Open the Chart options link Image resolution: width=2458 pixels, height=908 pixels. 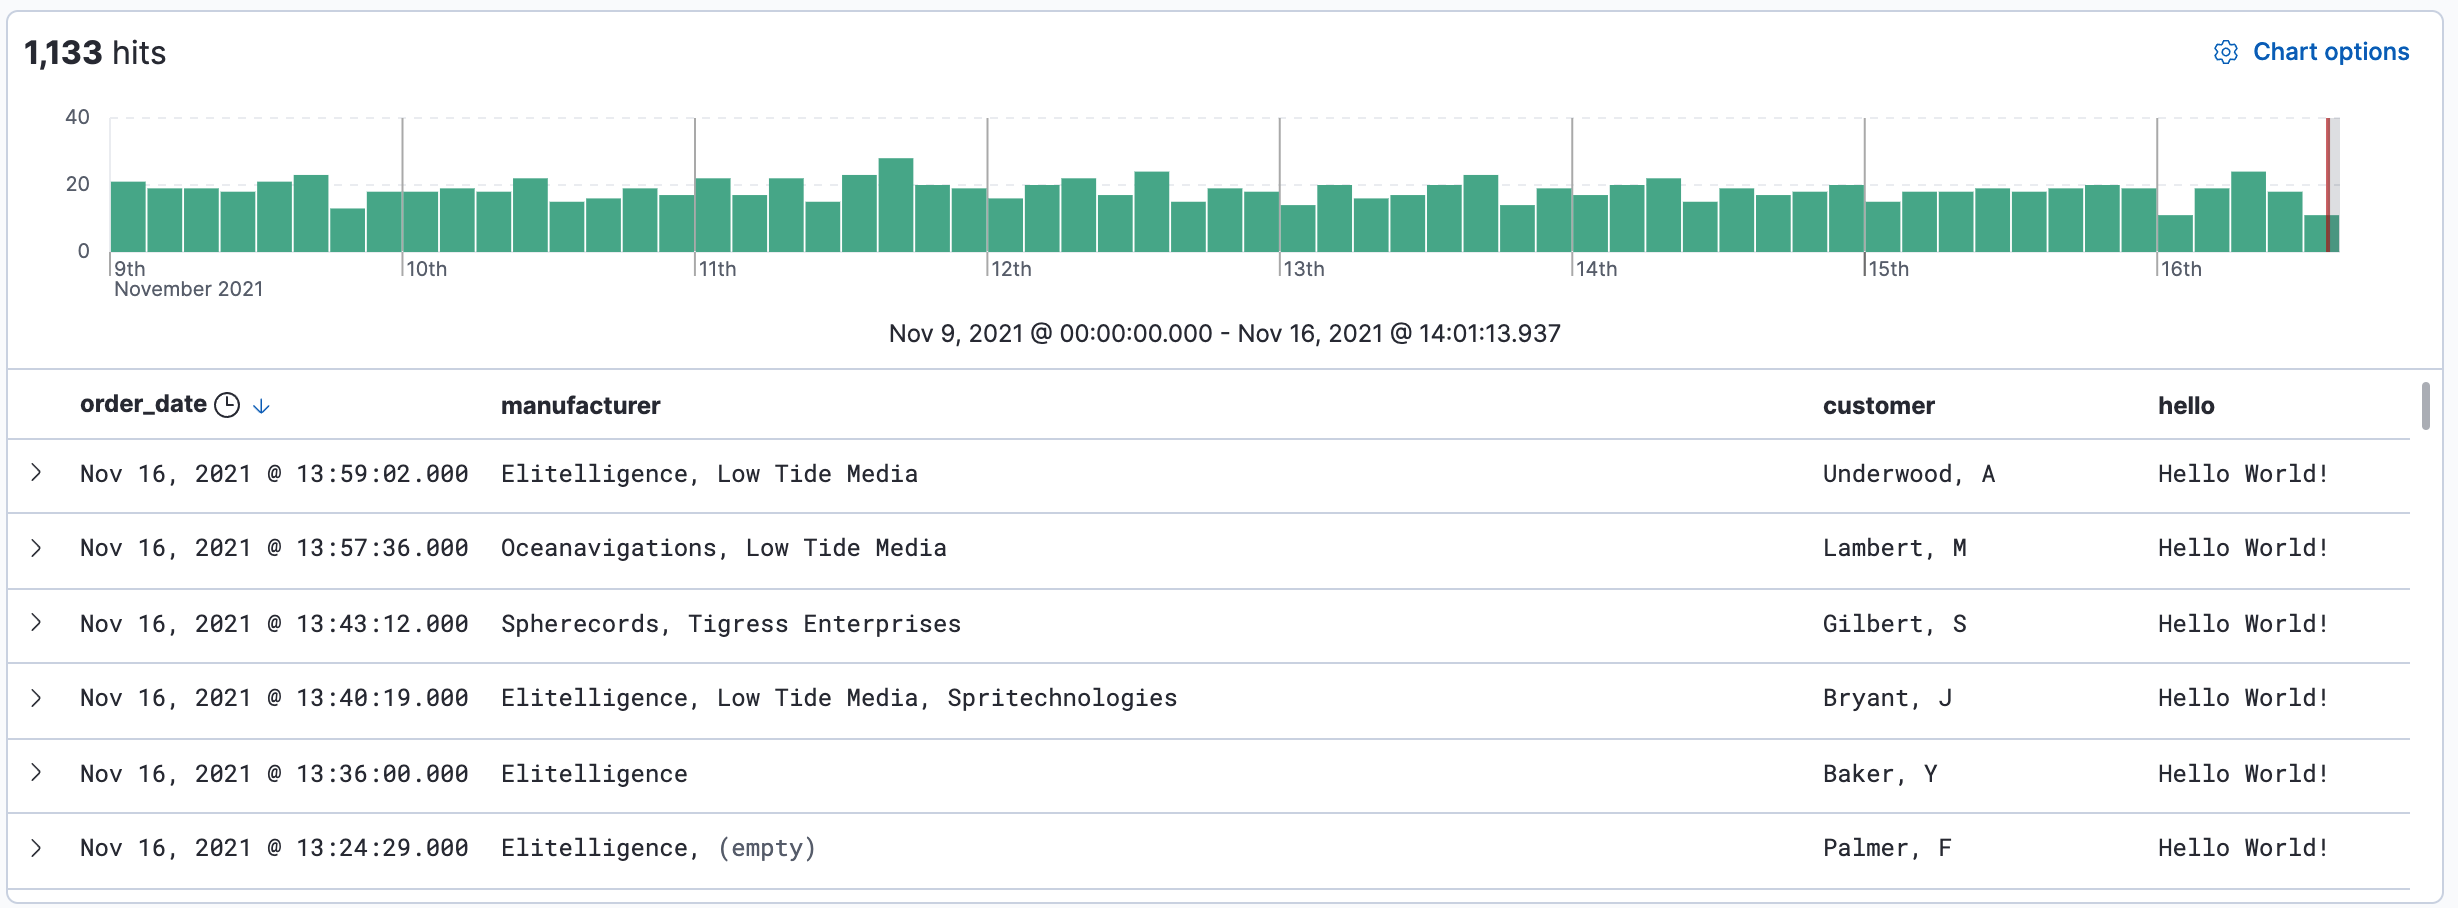click(2330, 52)
